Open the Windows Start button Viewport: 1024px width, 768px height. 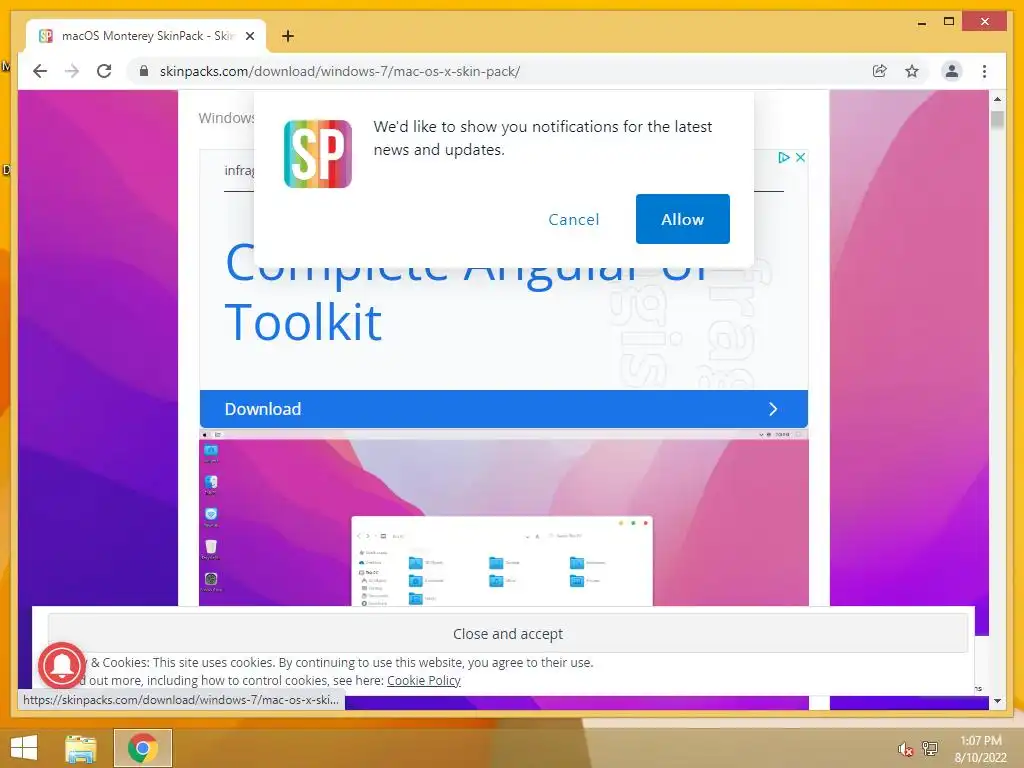(24, 748)
